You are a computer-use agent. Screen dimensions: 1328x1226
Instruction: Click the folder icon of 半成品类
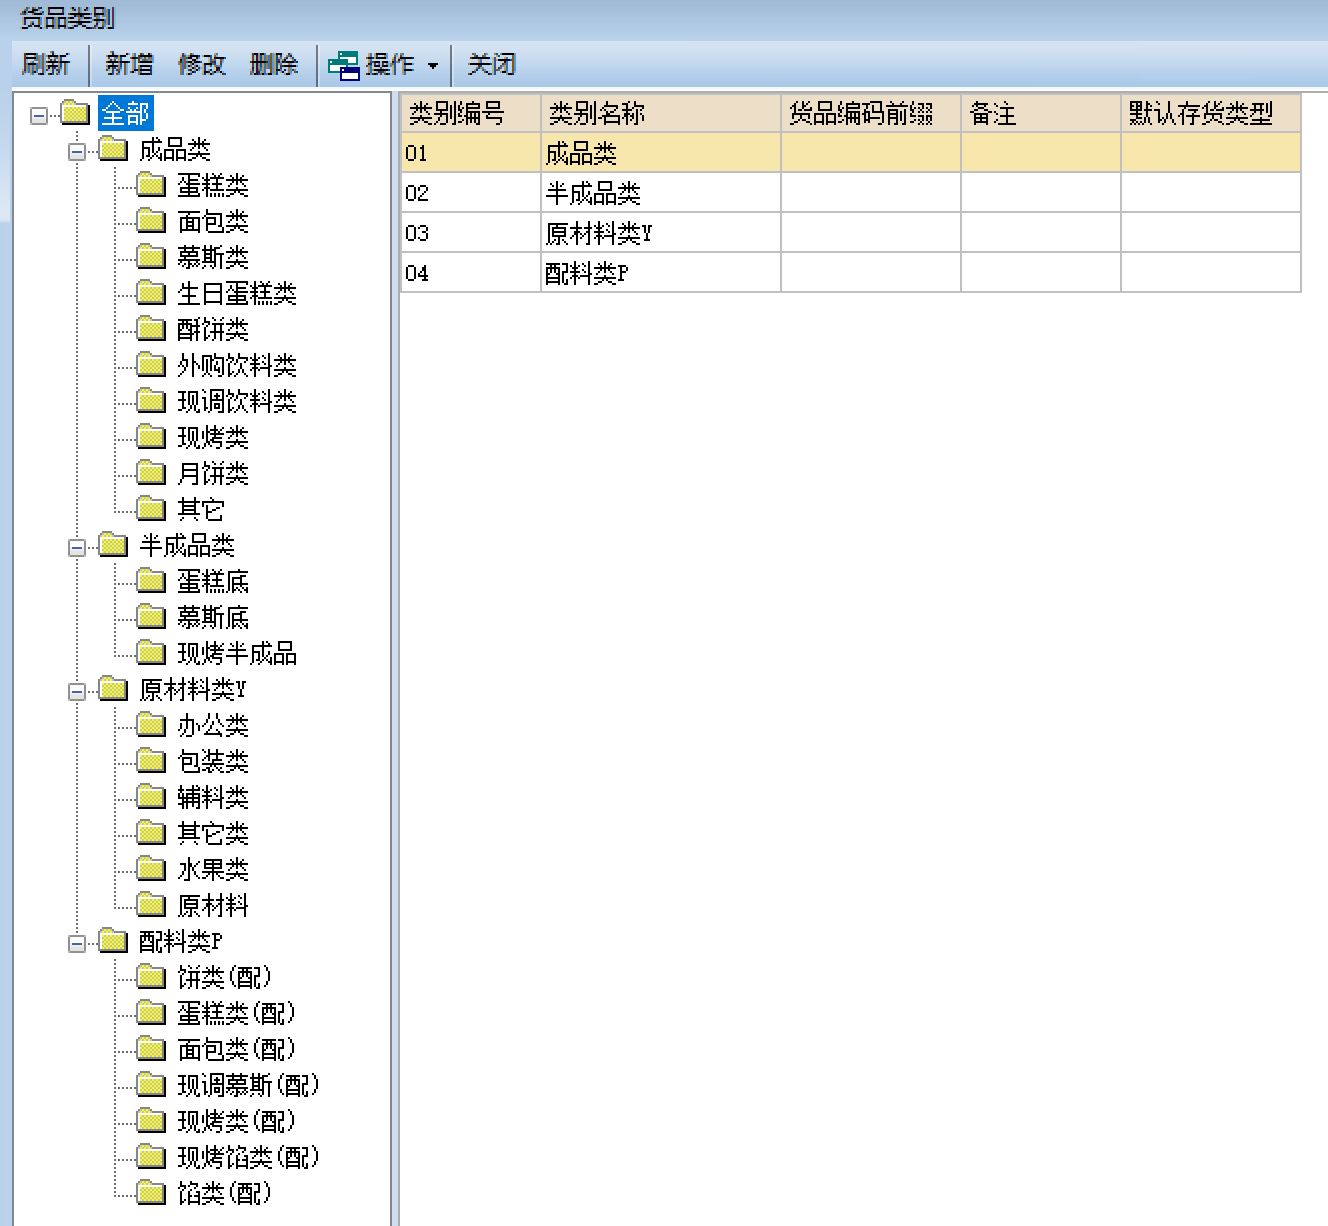[x=113, y=545]
